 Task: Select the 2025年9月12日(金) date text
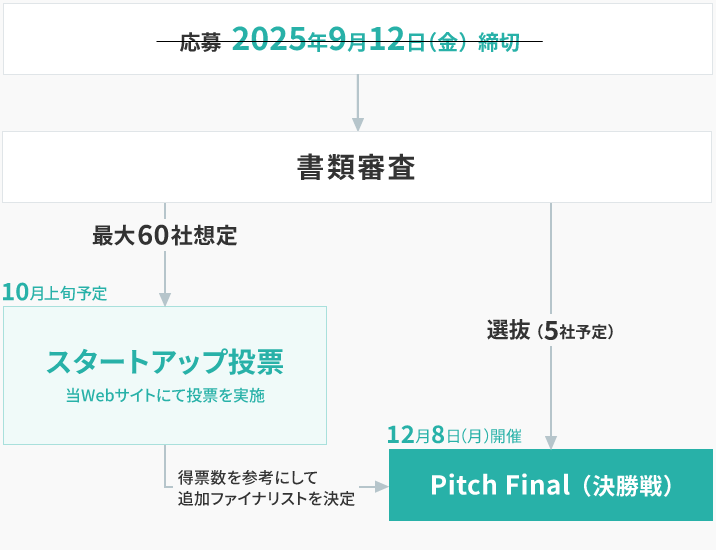(349, 39)
